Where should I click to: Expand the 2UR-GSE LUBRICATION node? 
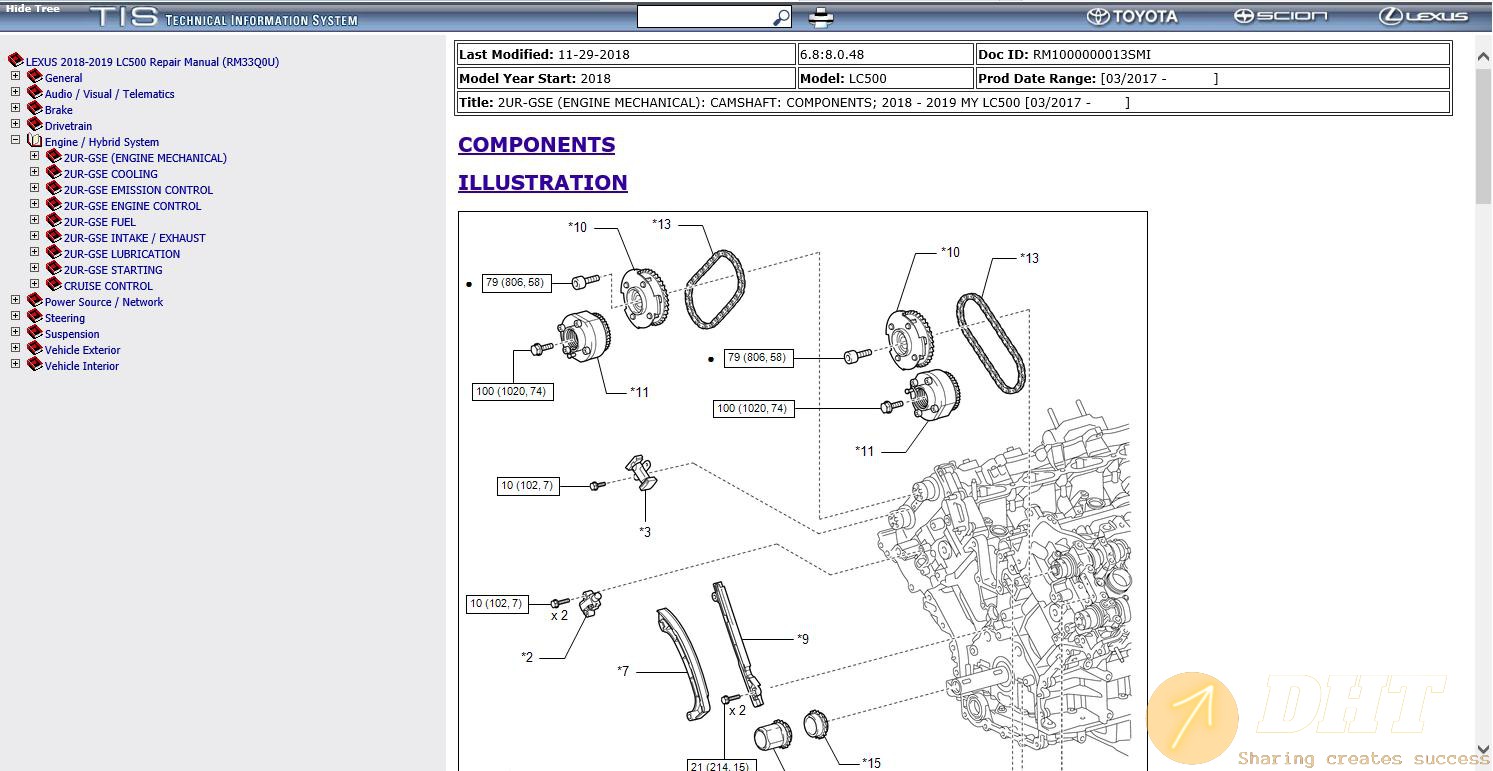[x=34, y=252]
